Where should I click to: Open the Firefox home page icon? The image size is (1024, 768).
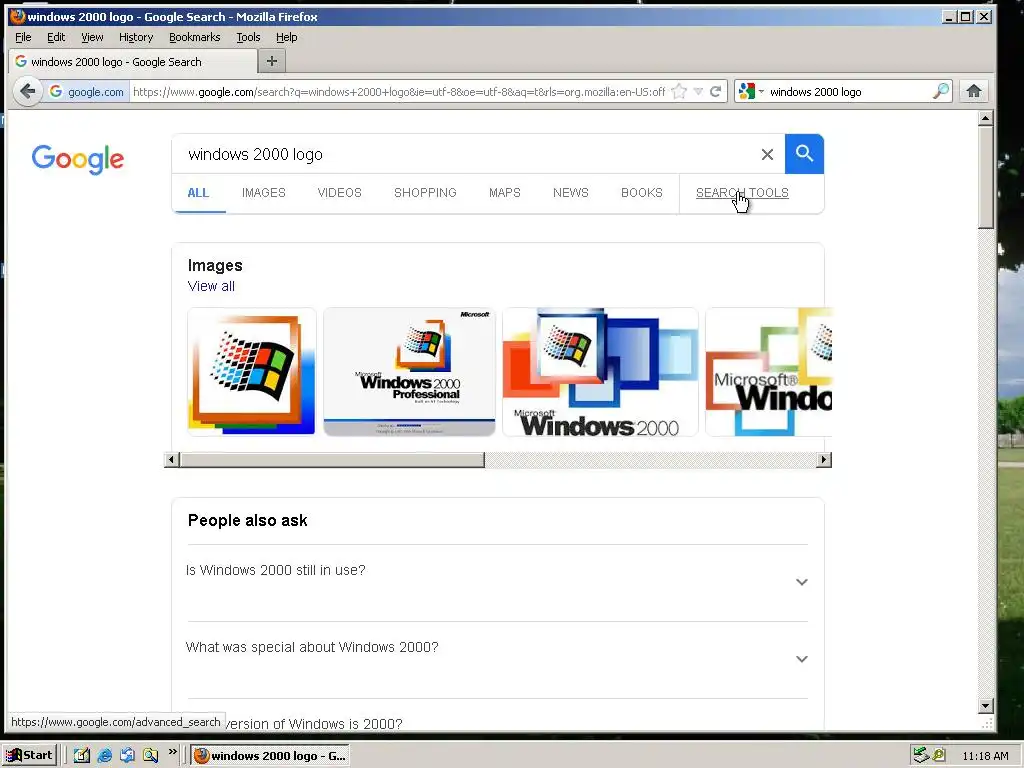tap(974, 91)
